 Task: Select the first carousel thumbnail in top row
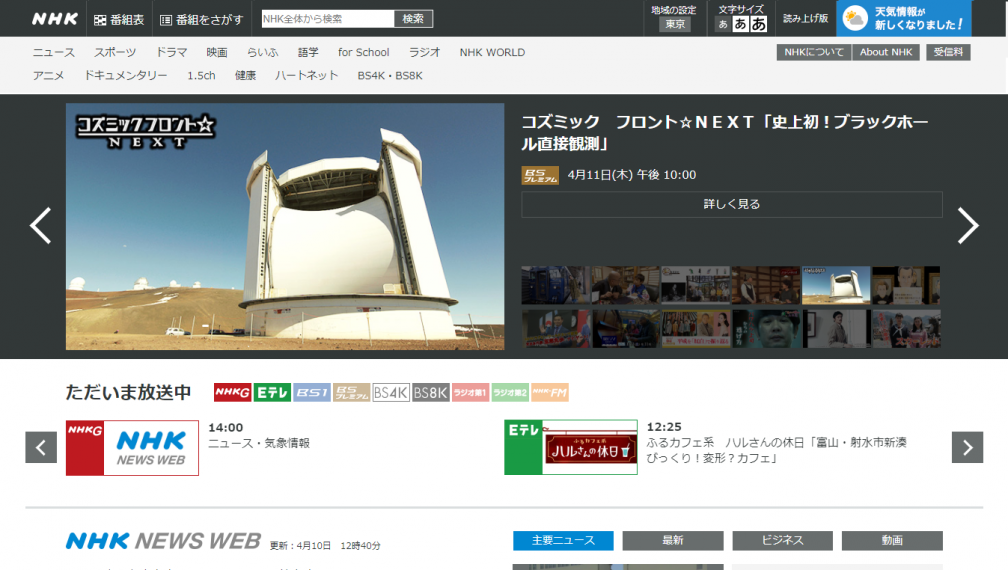555,285
